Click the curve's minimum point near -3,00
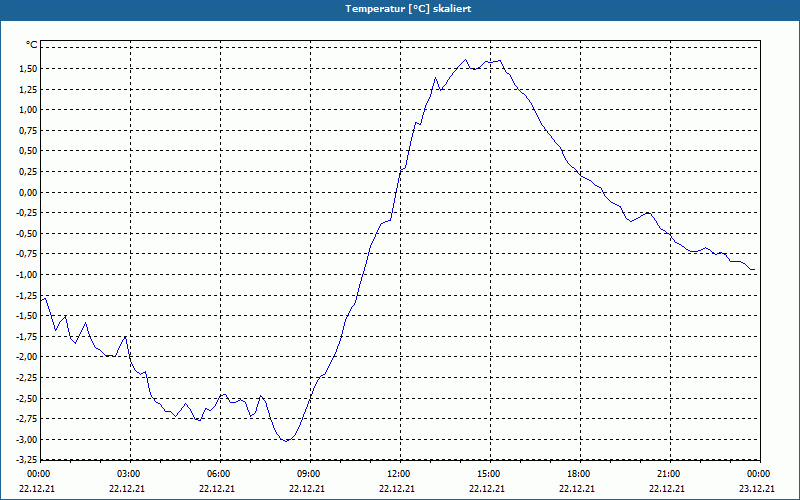 click(x=286, y=441)
